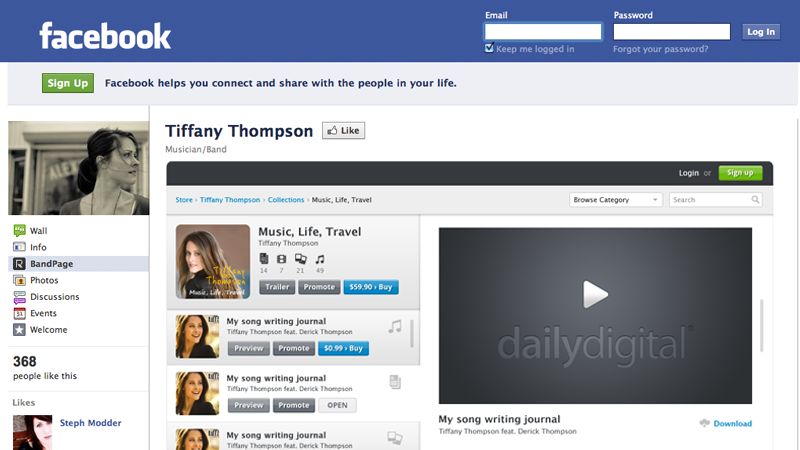Click the Music, Life, Travel album cover
The height and width of the screenshot is (450, 800).
(x=213, y=261)
